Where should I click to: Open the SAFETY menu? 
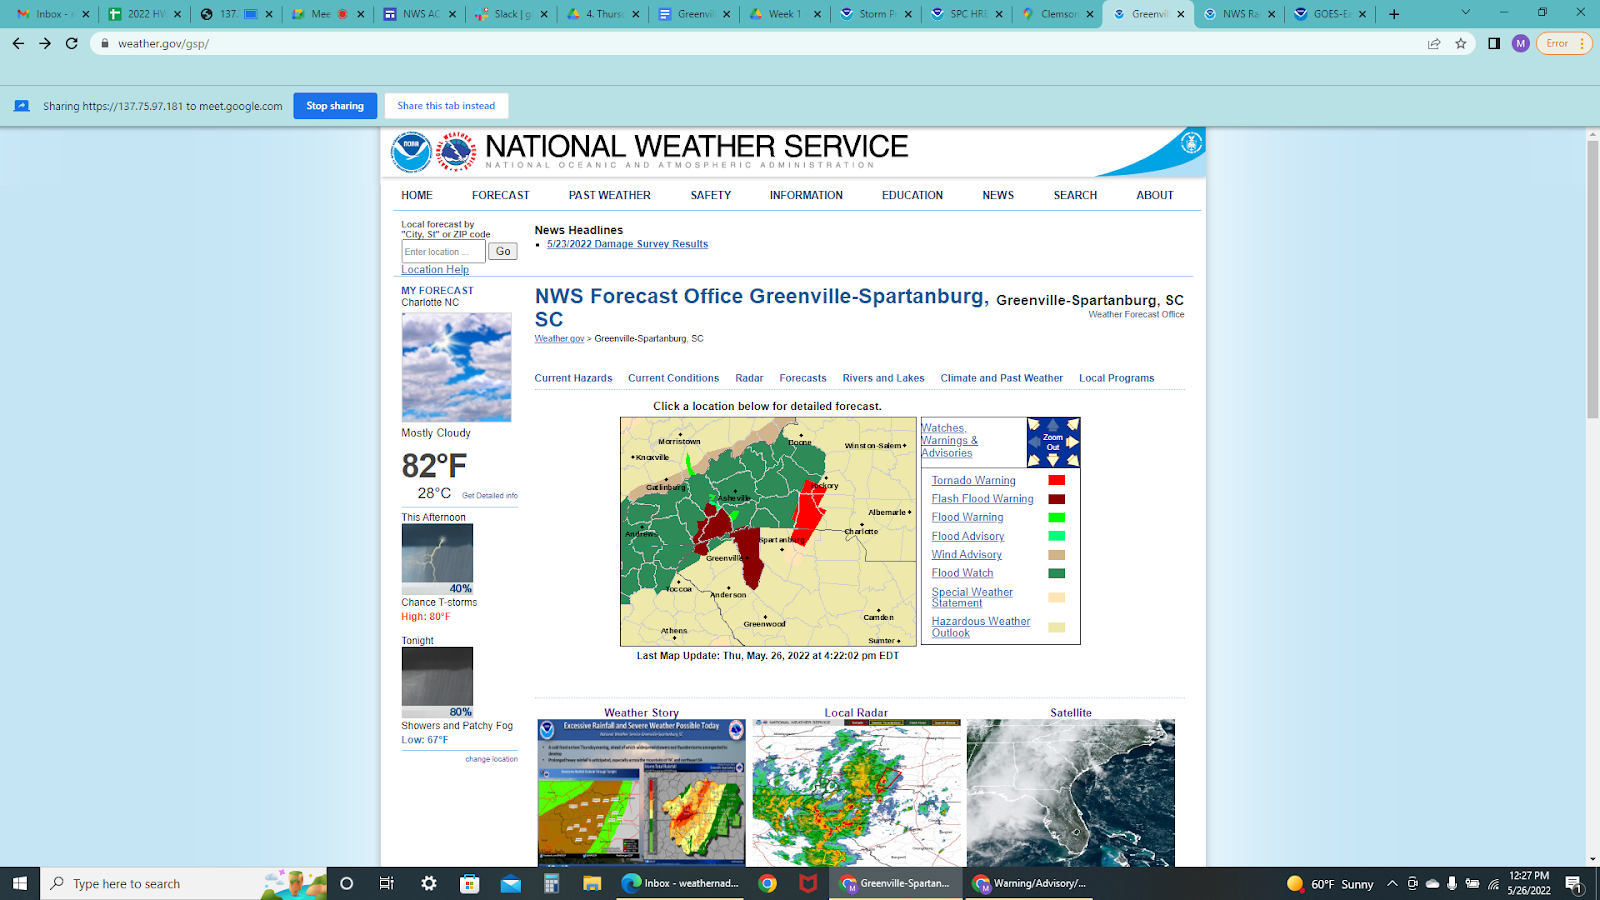pos(711,195)
